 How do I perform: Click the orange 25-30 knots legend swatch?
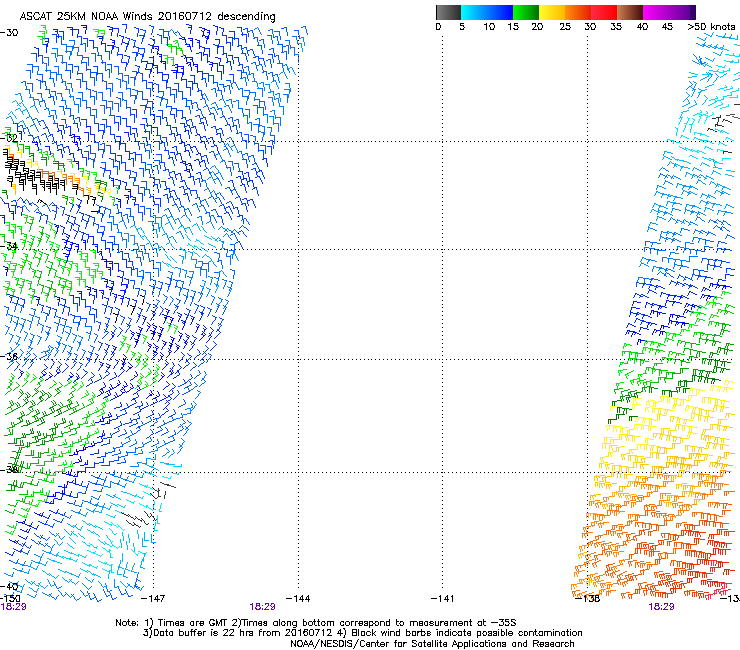click(x=578, y=12)
